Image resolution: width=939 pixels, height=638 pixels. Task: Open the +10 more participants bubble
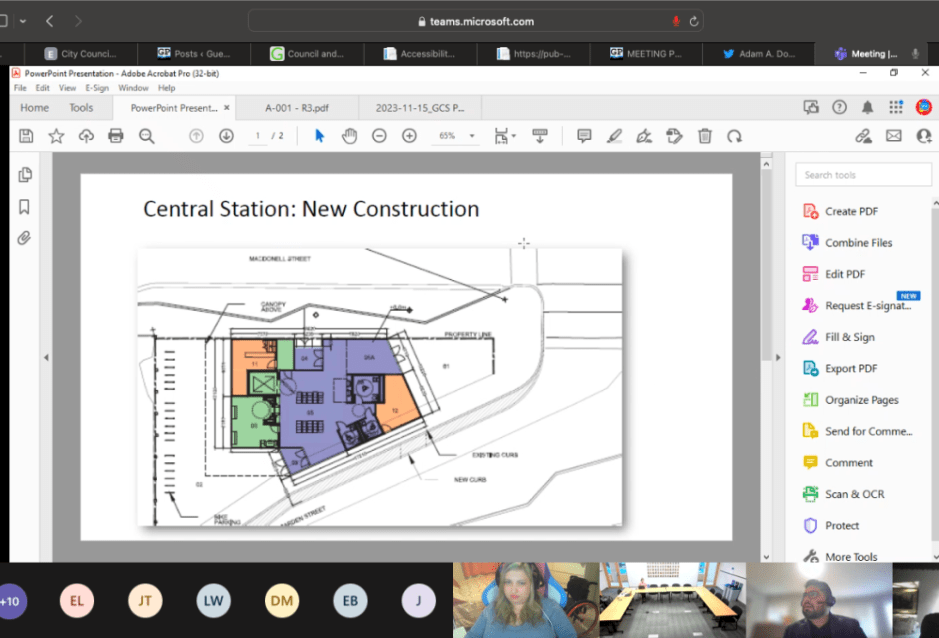pos(12,601)
